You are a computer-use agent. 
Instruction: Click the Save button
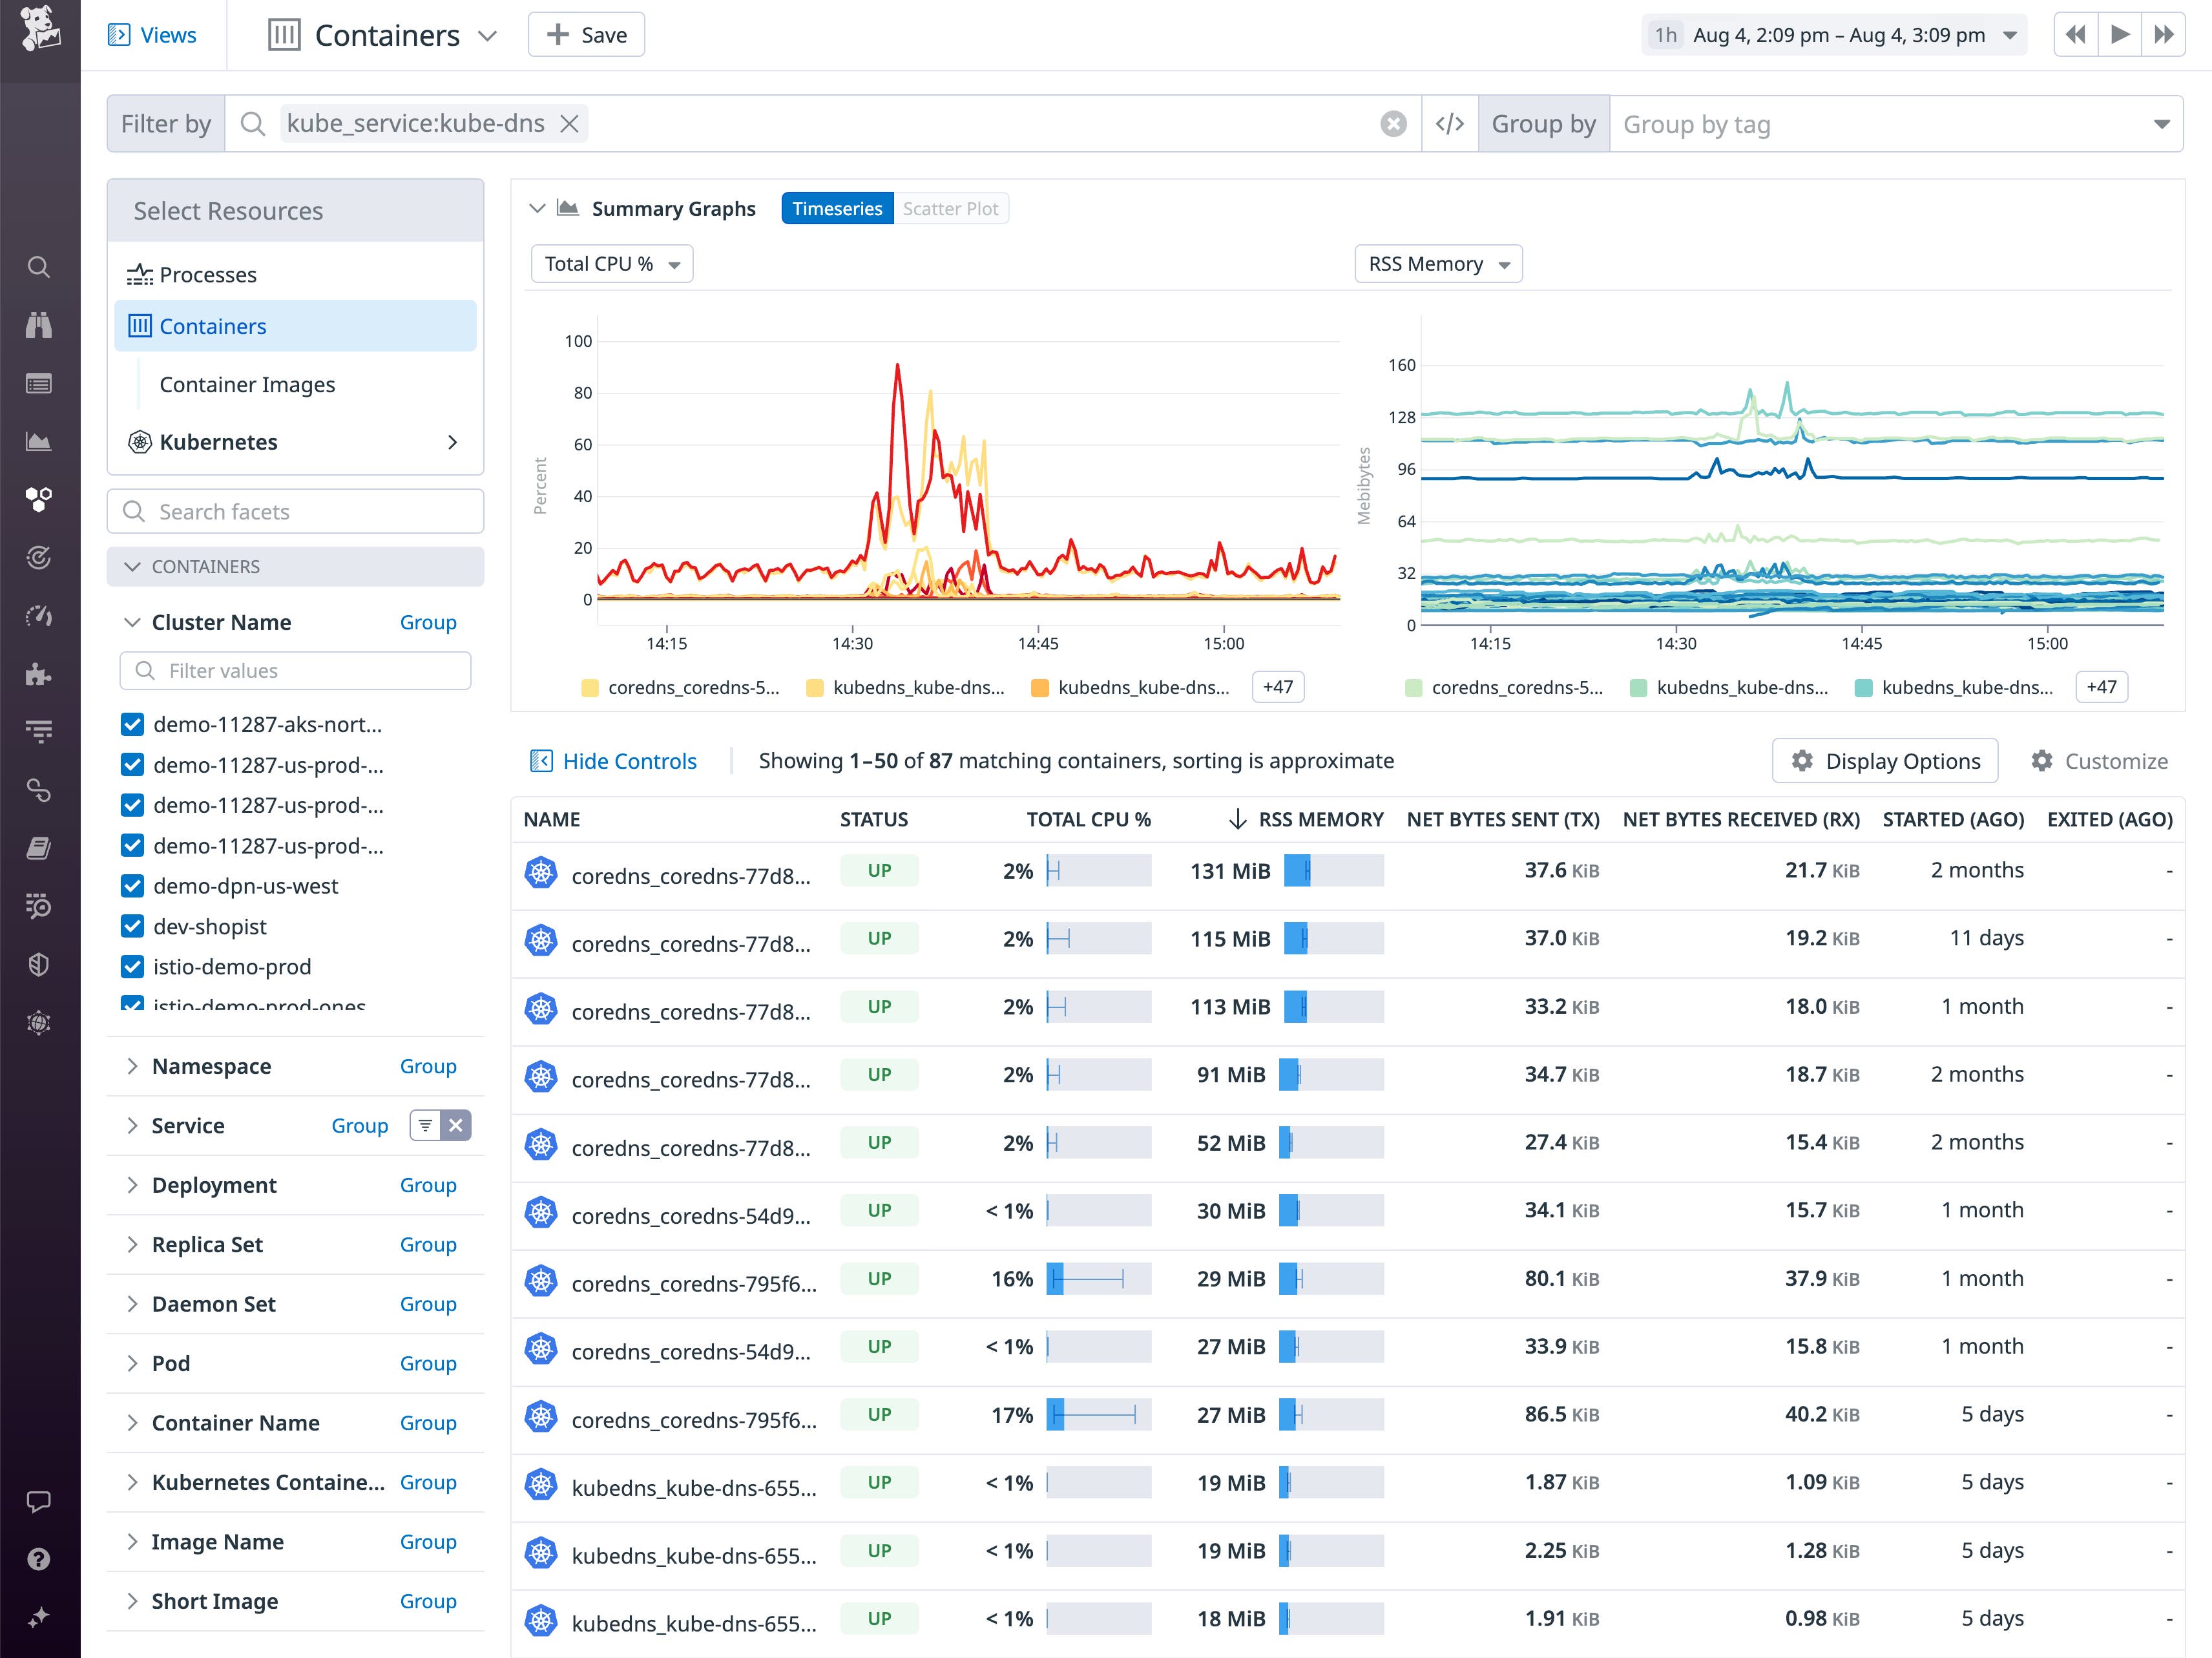tap(586, 34)
